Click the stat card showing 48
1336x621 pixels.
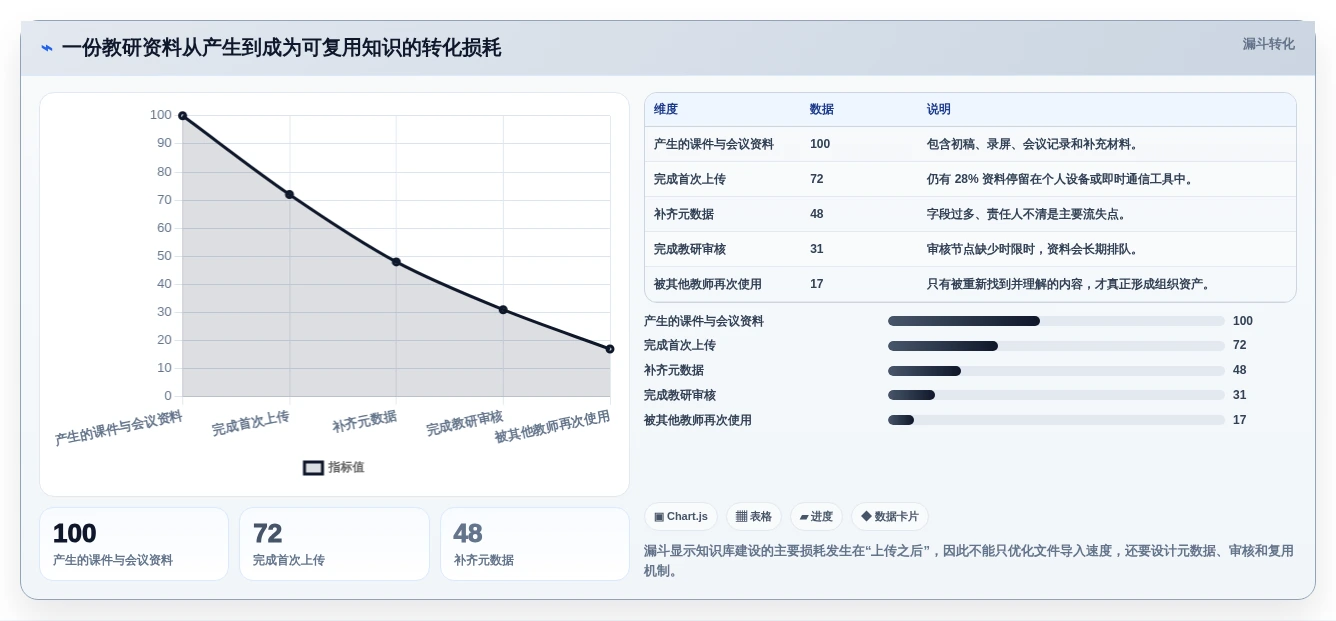coord(535,544)
